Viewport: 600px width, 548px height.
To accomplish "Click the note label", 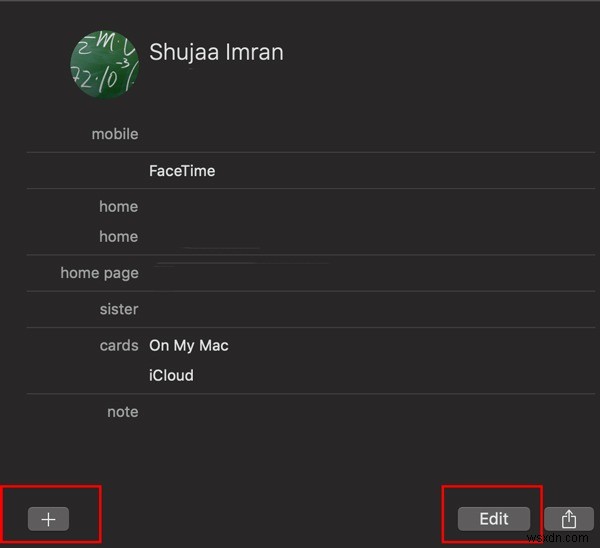I will pyautogui.click(x=122, y=412).
